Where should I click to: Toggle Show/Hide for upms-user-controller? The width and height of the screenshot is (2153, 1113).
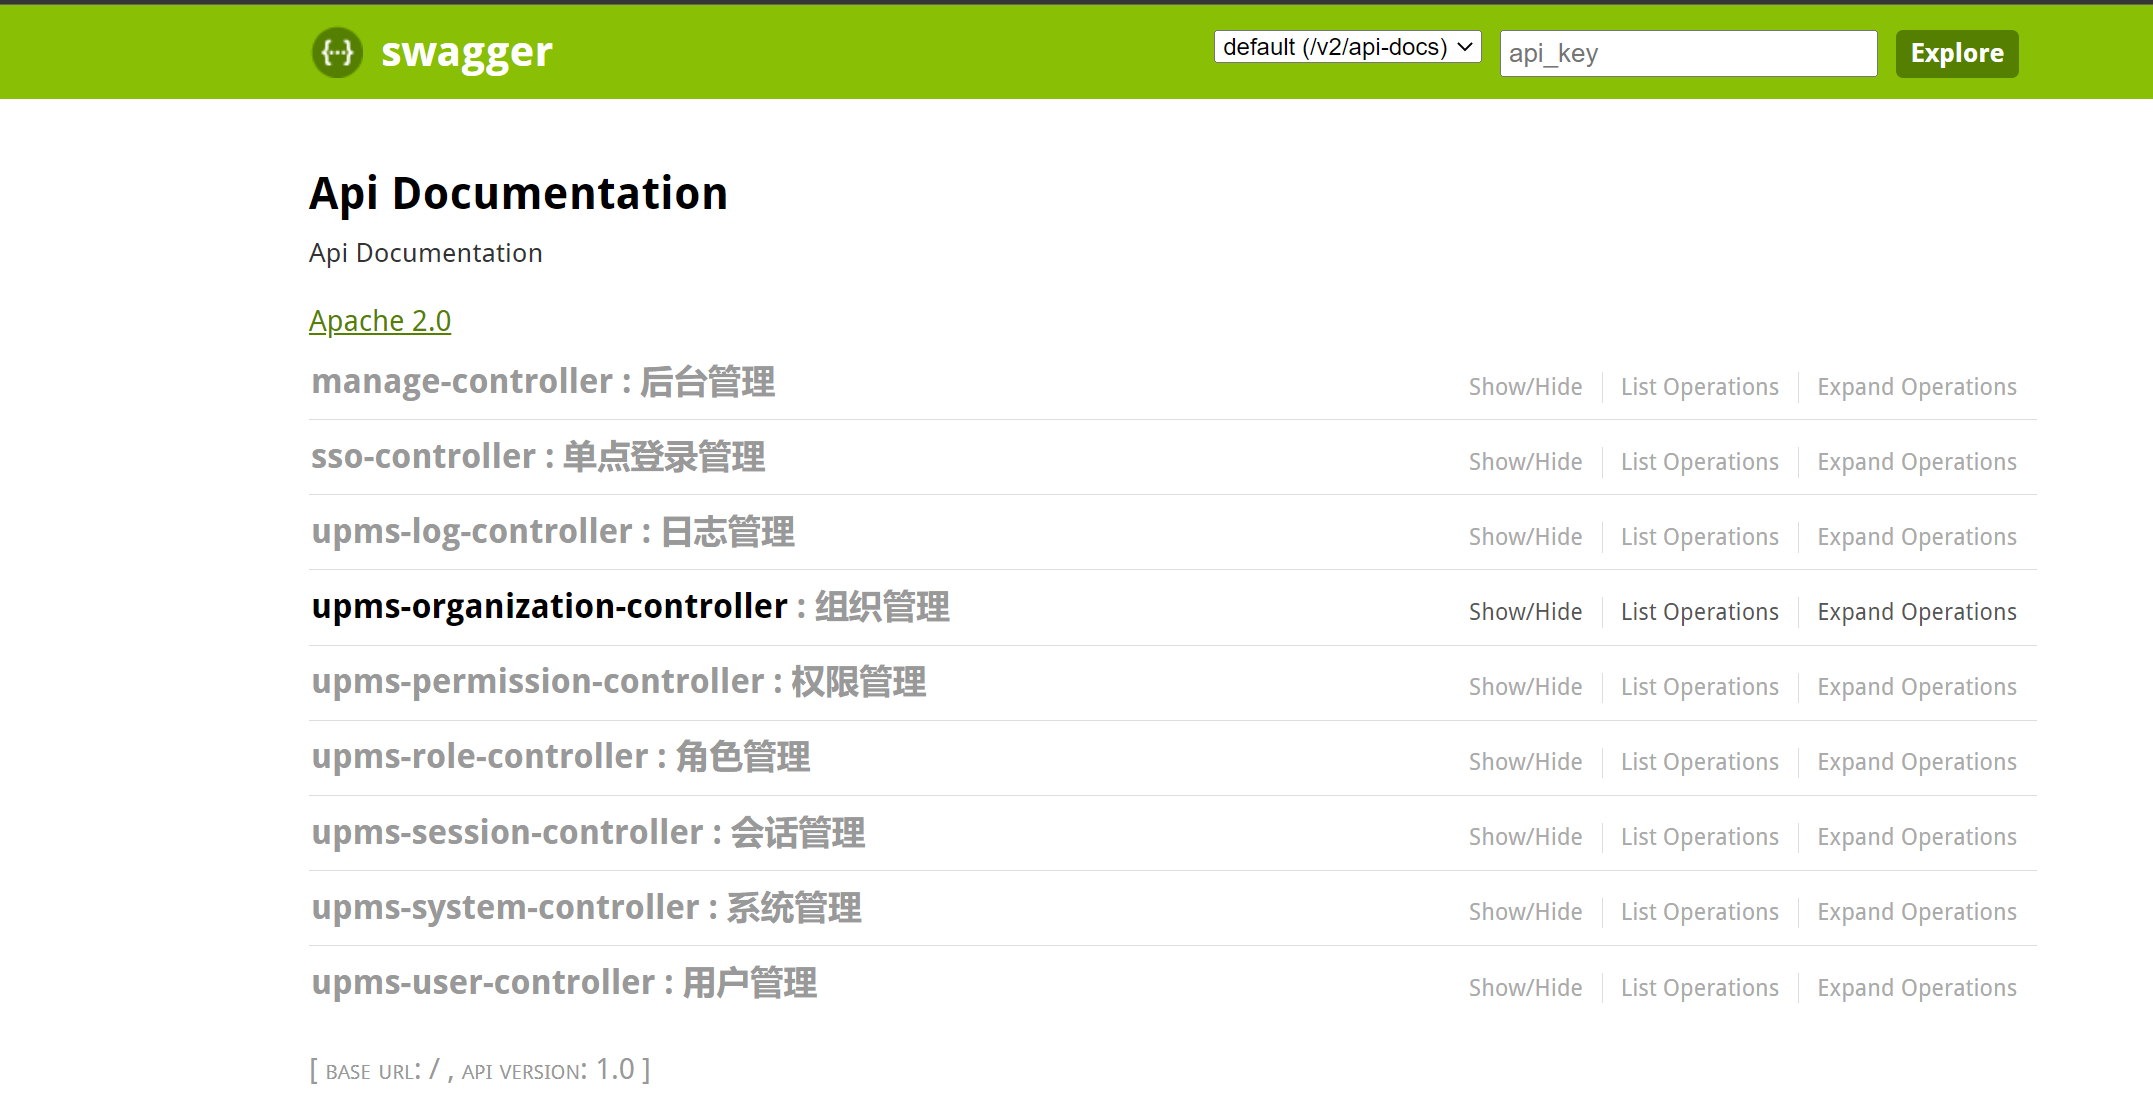tap(1524, 987)
